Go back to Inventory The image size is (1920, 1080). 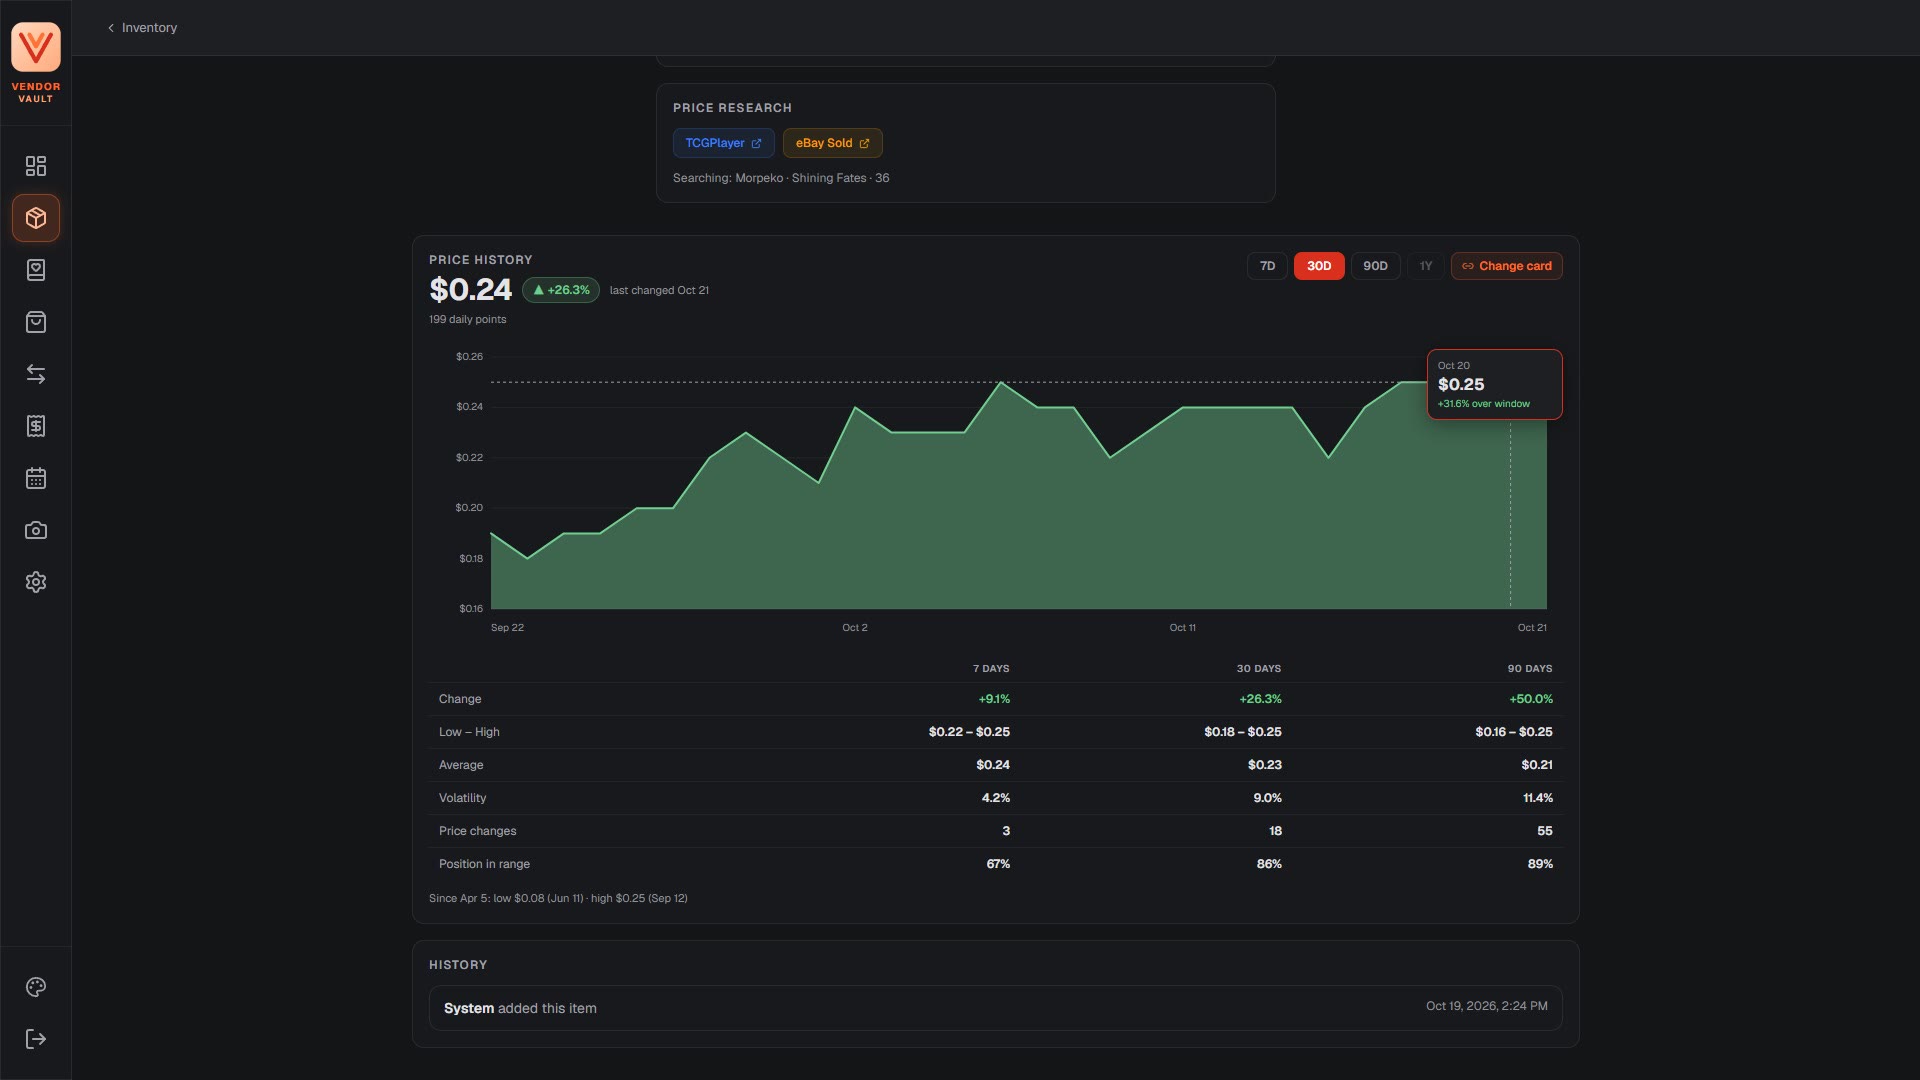pos(142,28)
